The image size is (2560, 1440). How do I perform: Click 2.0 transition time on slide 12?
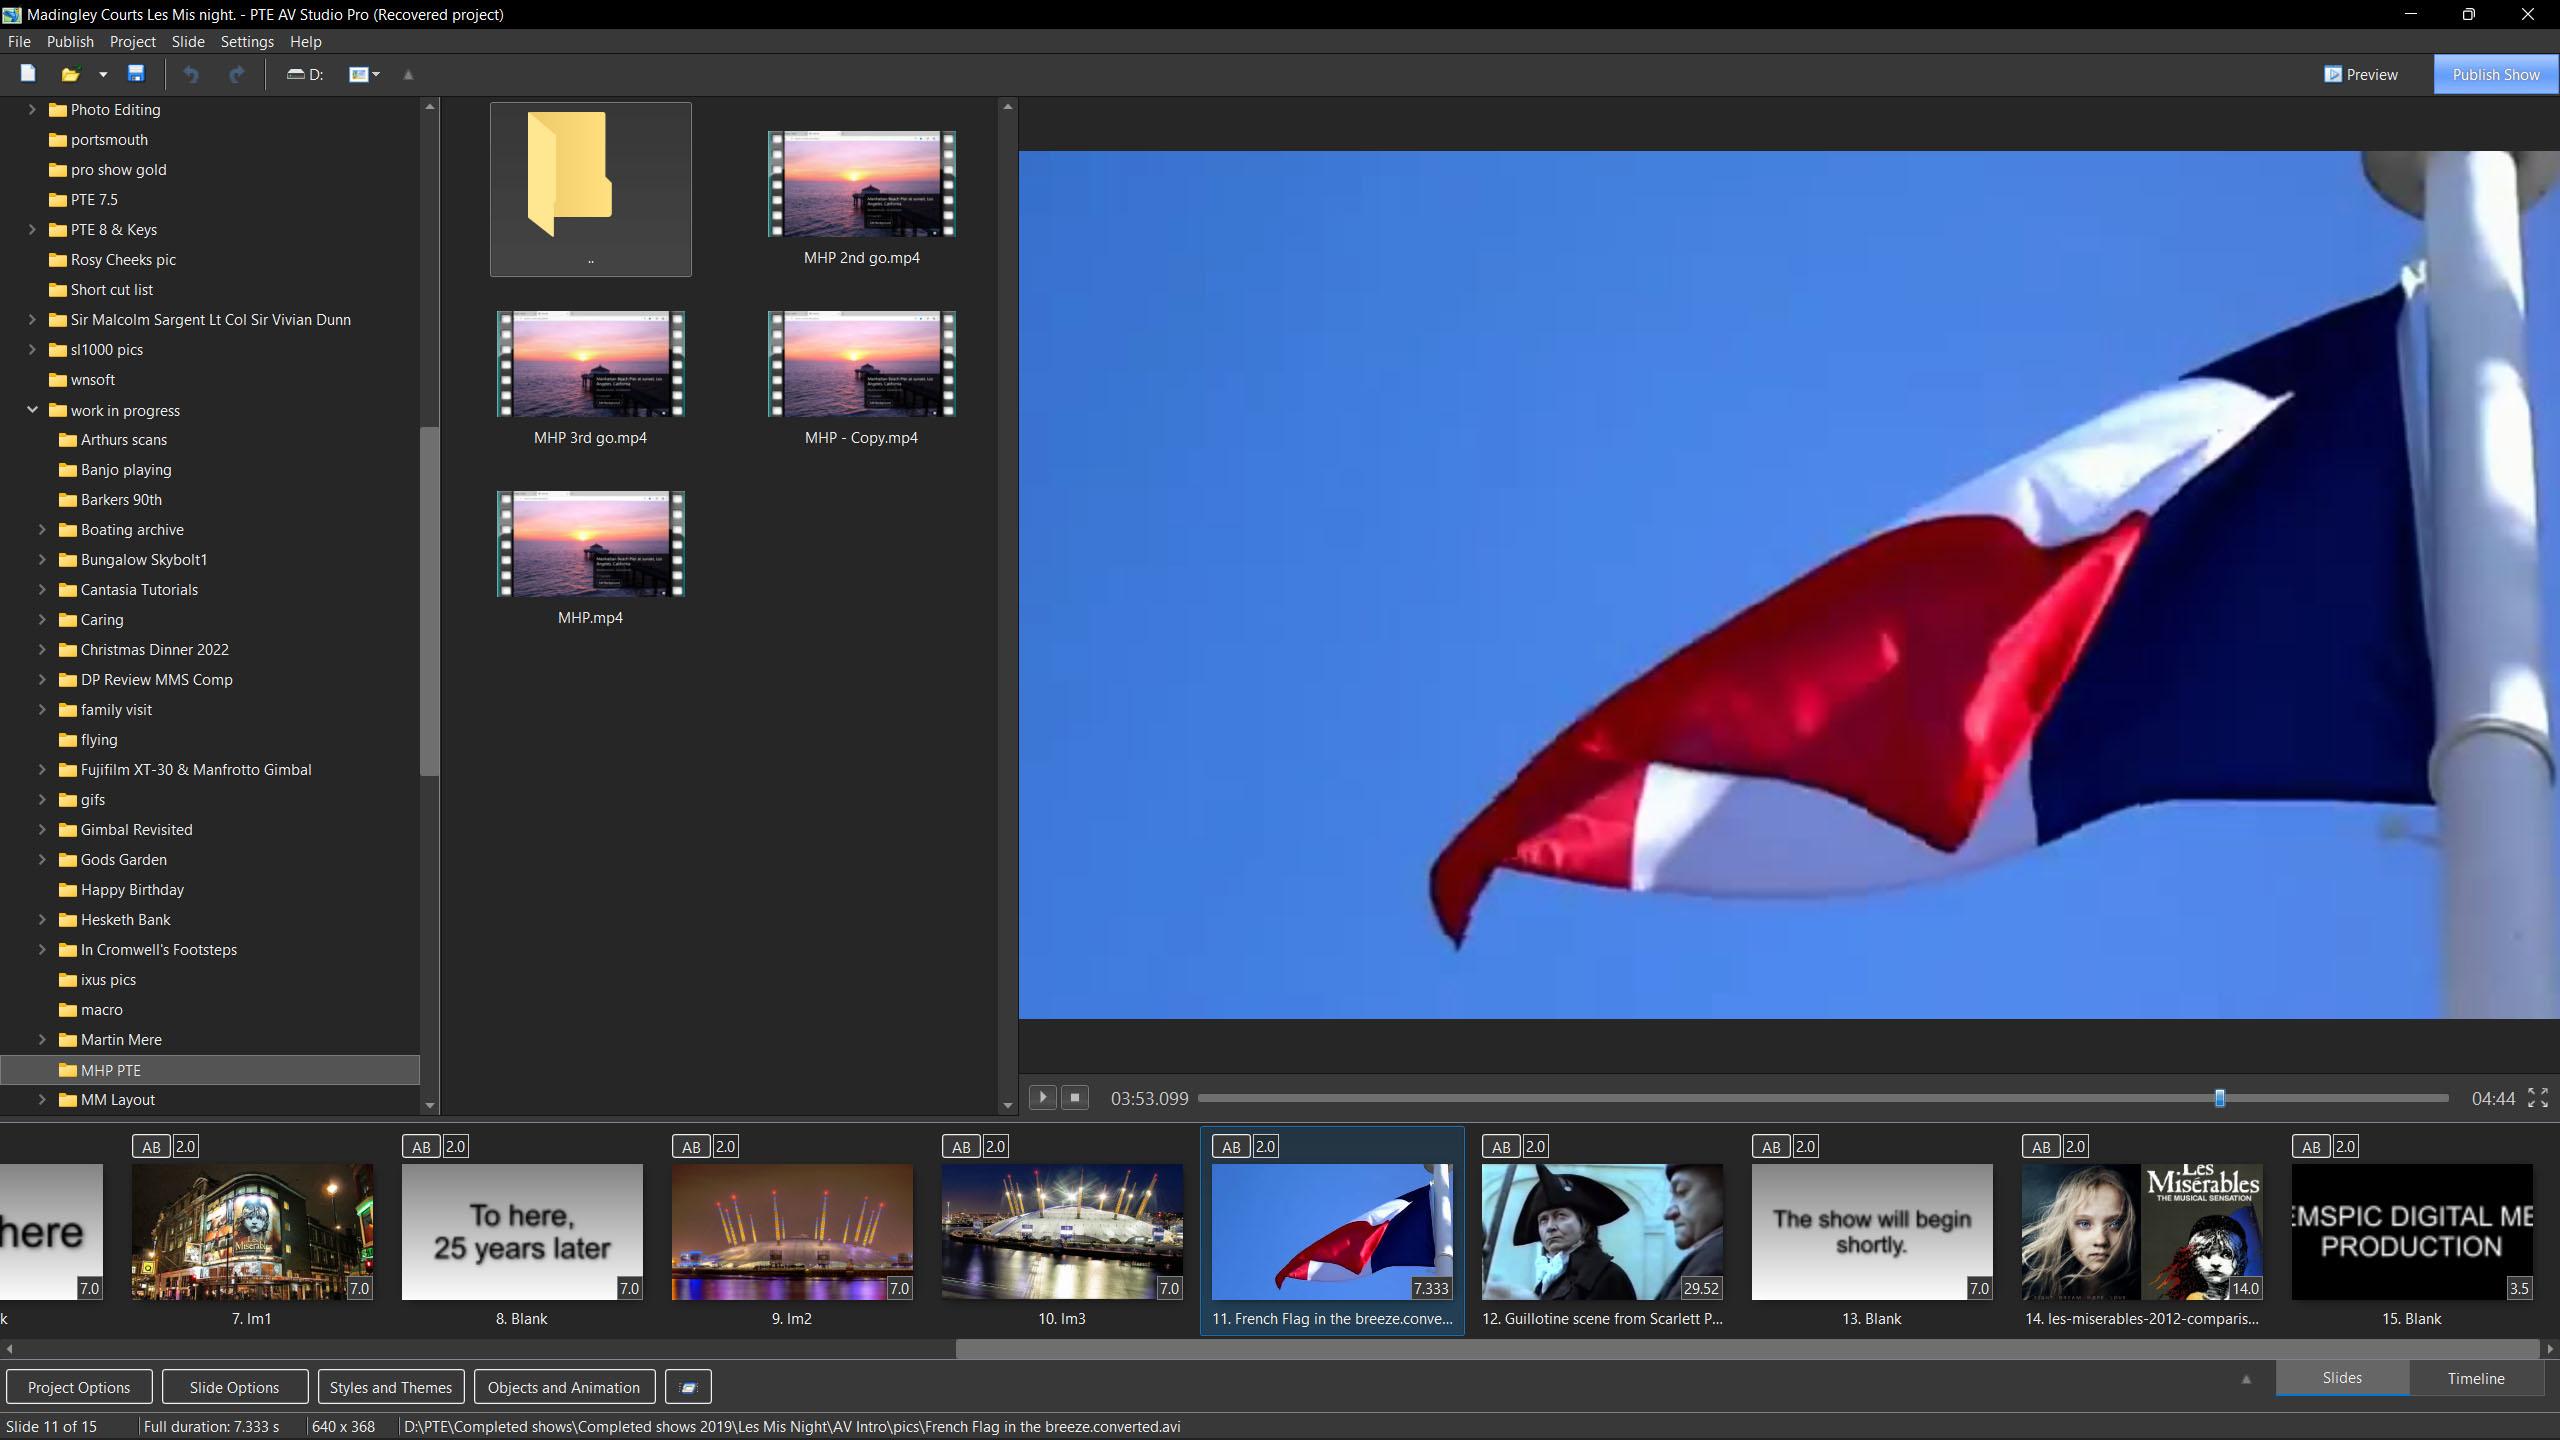click(1535, 1147)
